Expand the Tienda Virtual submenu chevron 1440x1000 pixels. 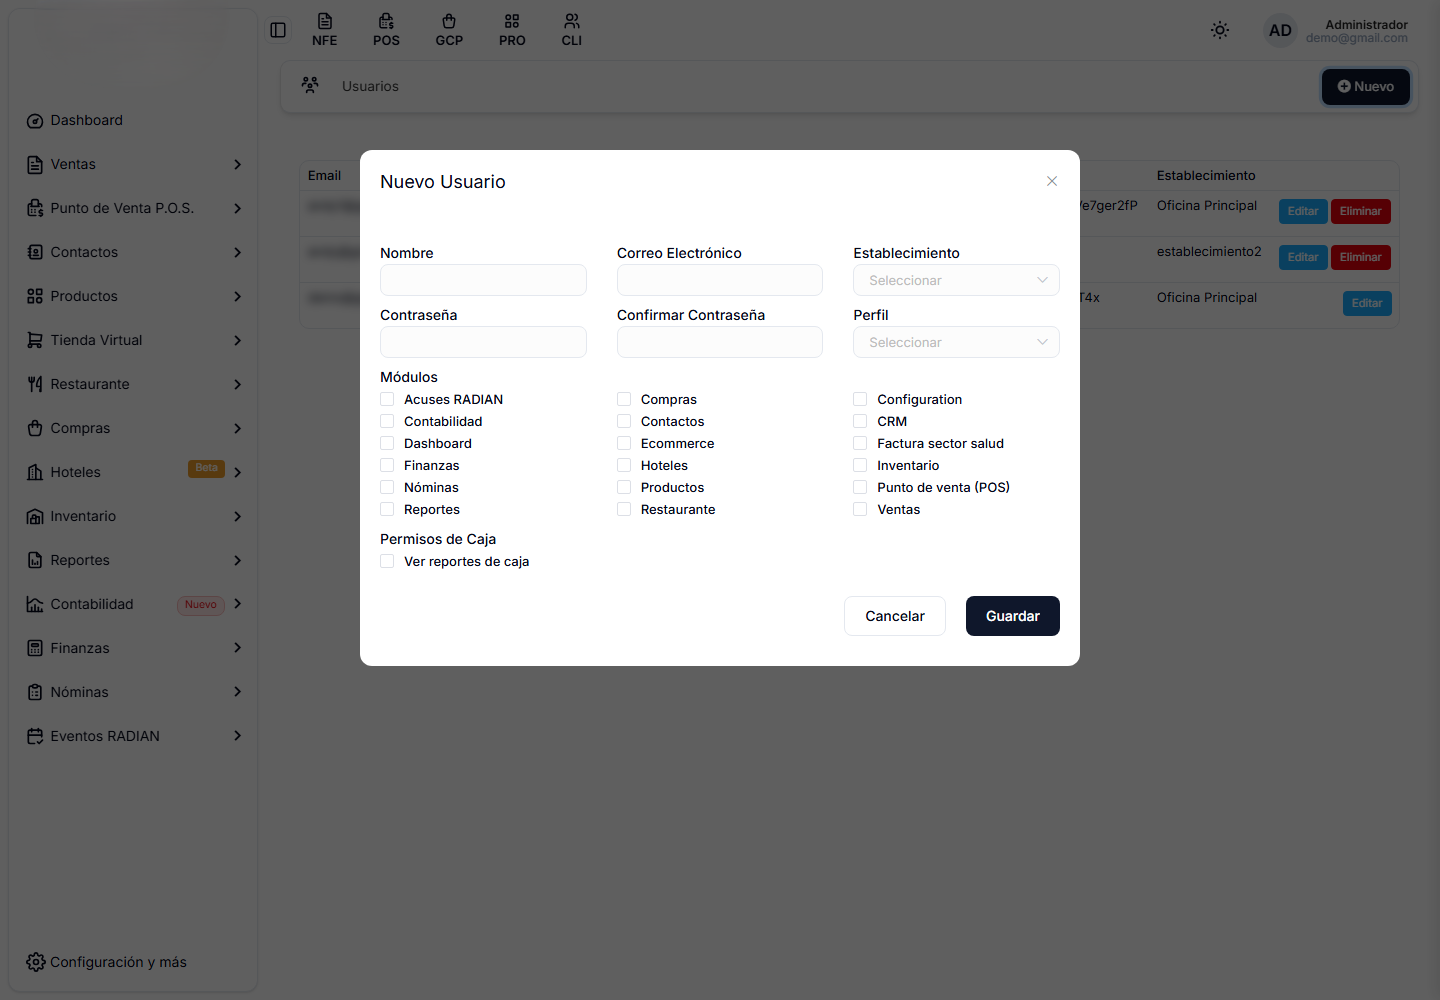237,340
